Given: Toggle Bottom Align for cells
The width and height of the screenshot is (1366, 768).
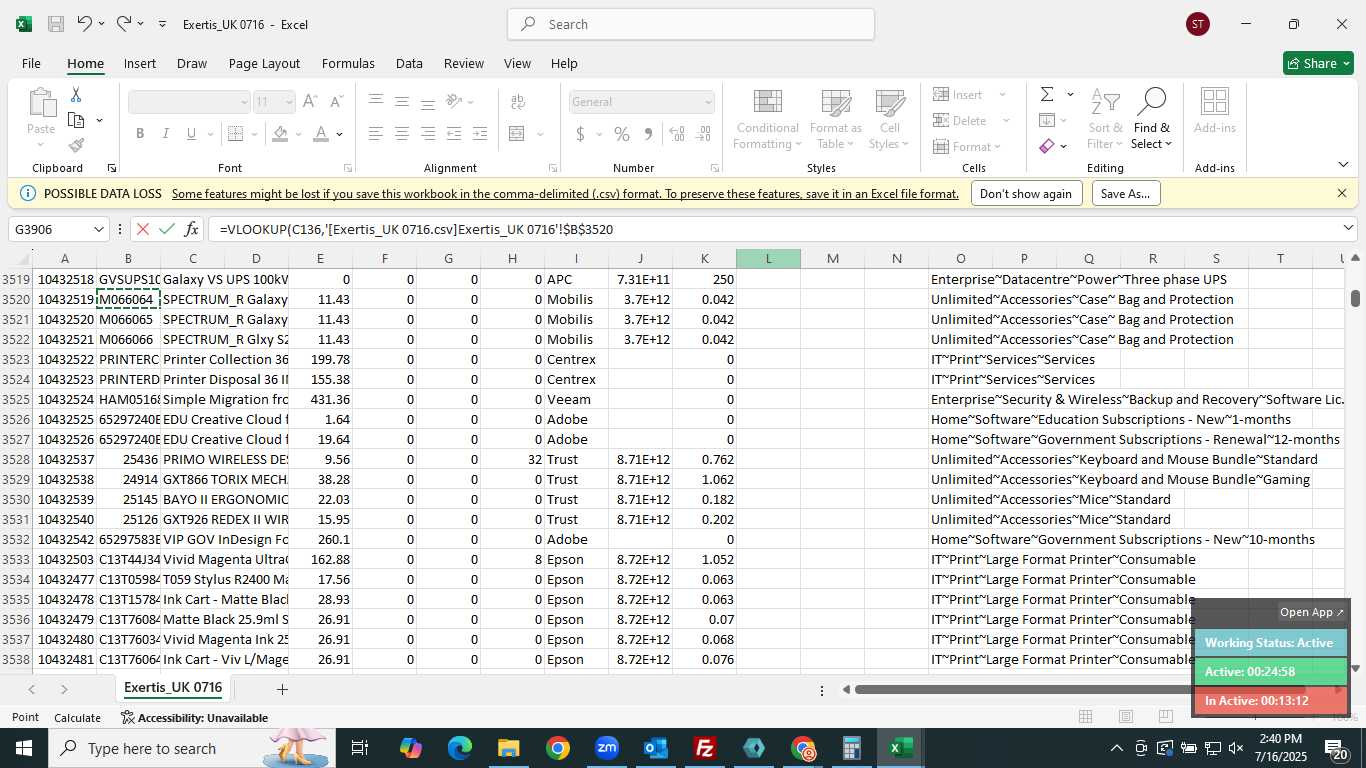Looking at the screenshot, I should click(428, 102).
